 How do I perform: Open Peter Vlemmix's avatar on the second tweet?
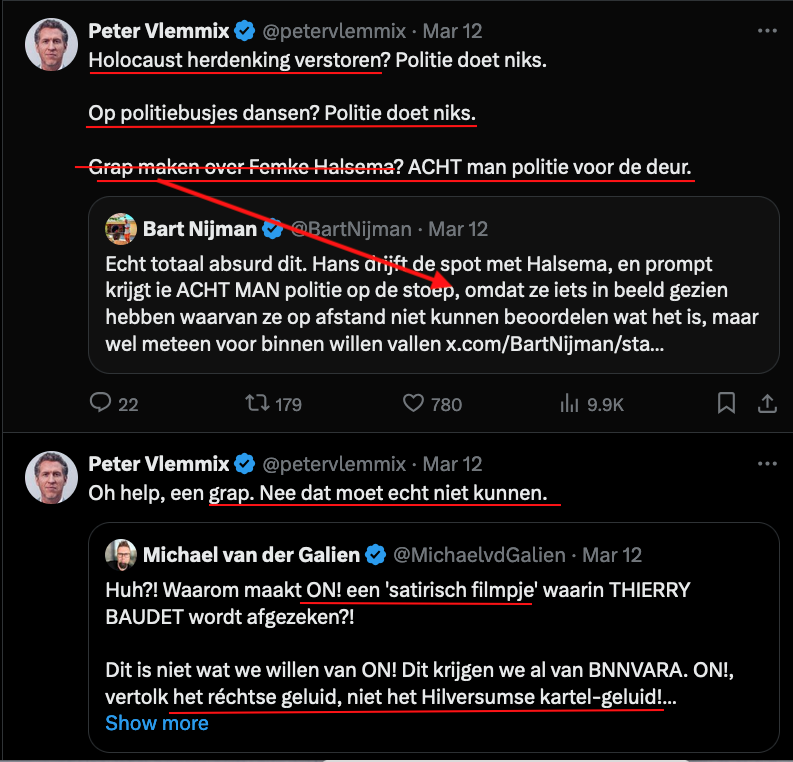tap(51, 478)
